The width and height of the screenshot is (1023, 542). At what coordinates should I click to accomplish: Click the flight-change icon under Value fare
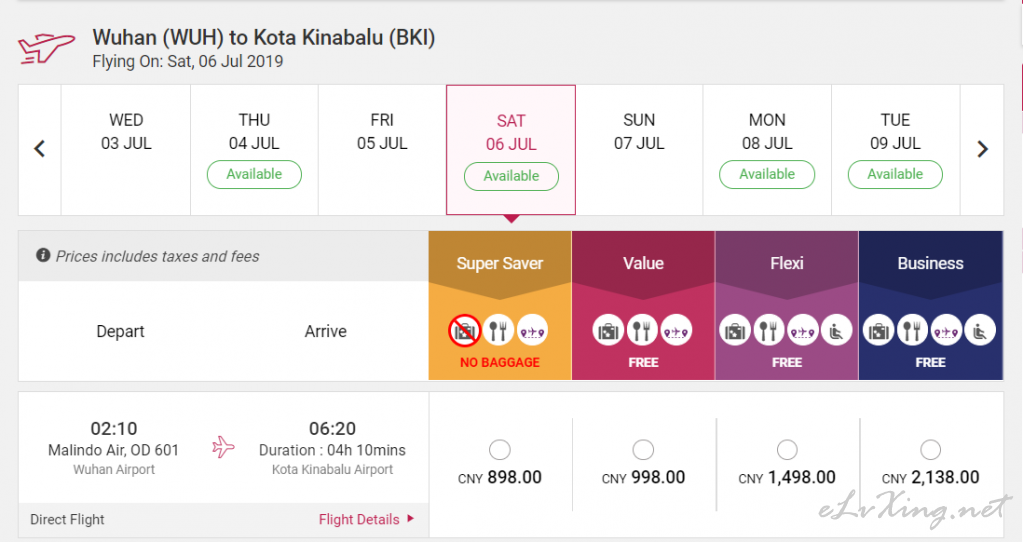[676, 331]
